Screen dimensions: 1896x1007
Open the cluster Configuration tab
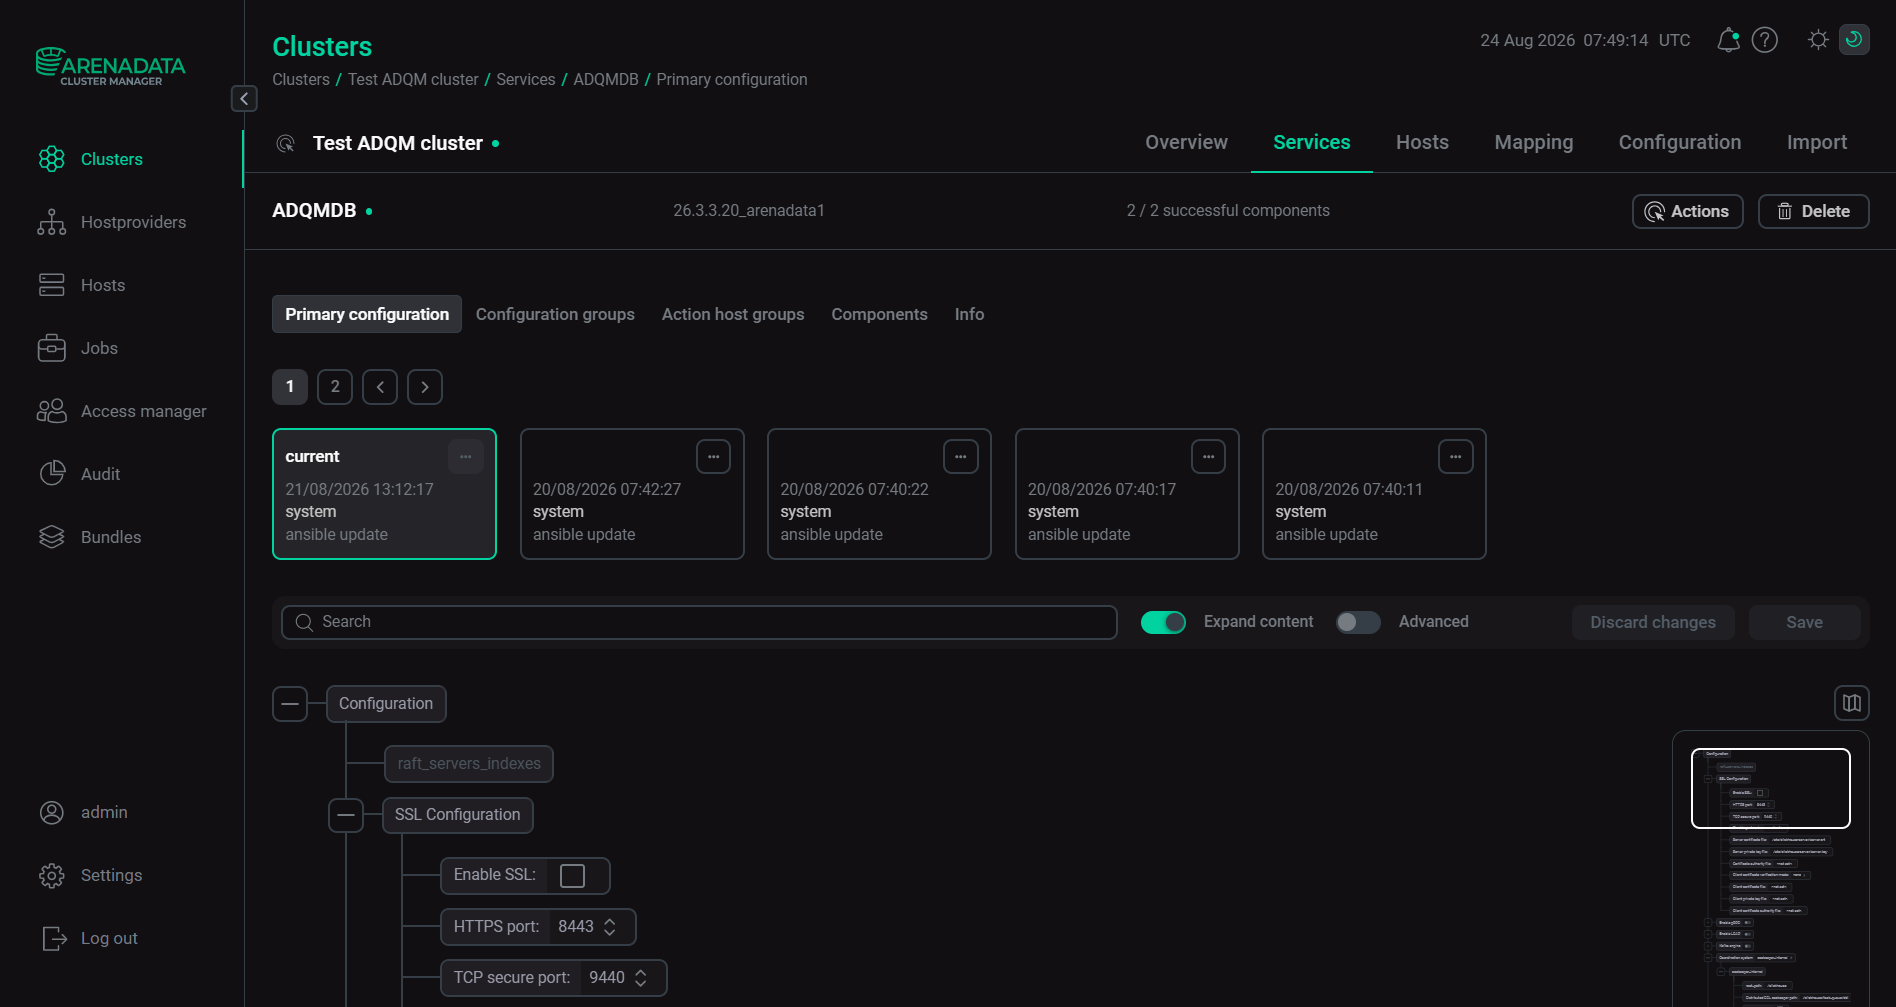(1680, 142)
